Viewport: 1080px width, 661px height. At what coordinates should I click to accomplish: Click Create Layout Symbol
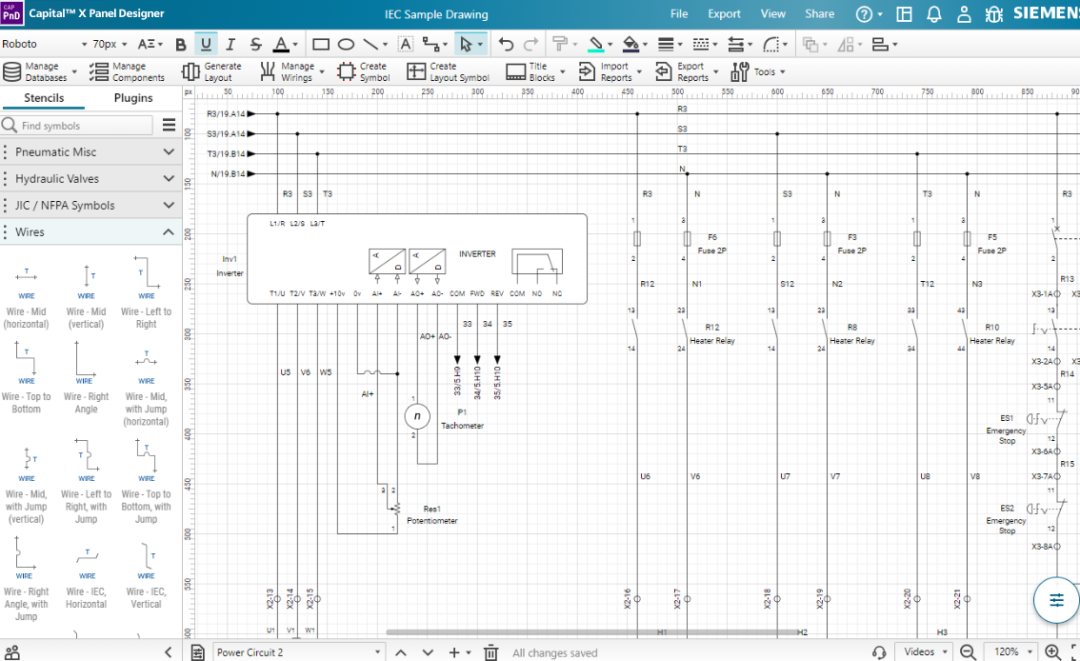click(448, 72)
